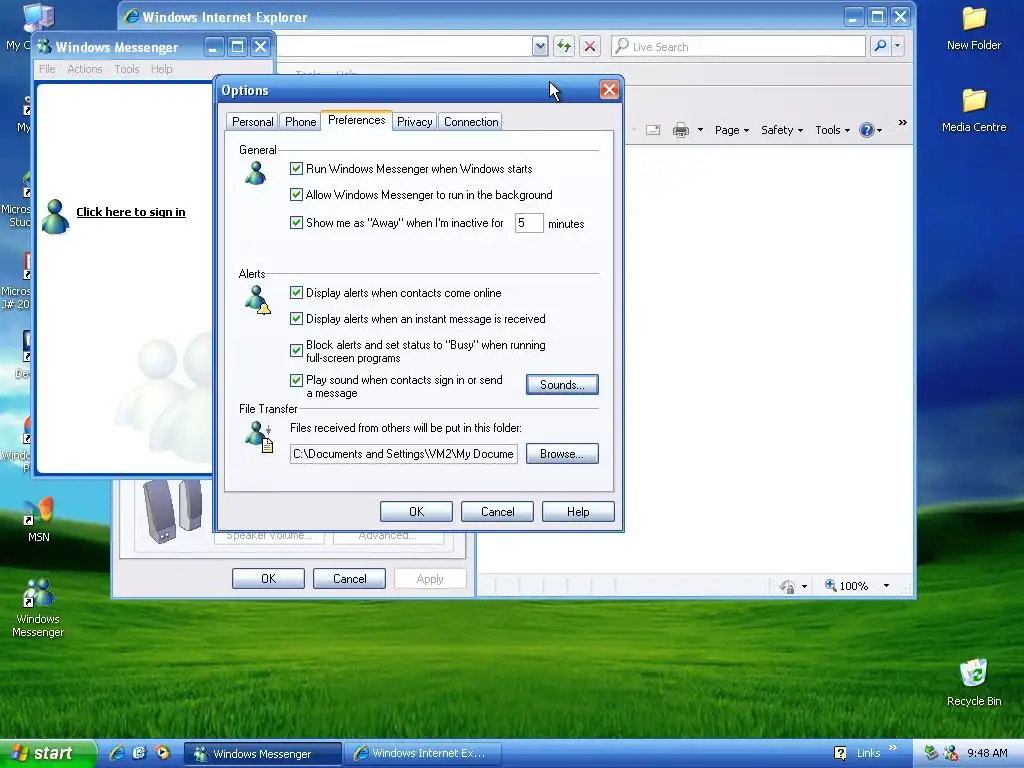The height and width of the screenshot is (768, 1024).
Task: Switch to Windows Internet Explorer taskbar button
Action: point(423,754)
